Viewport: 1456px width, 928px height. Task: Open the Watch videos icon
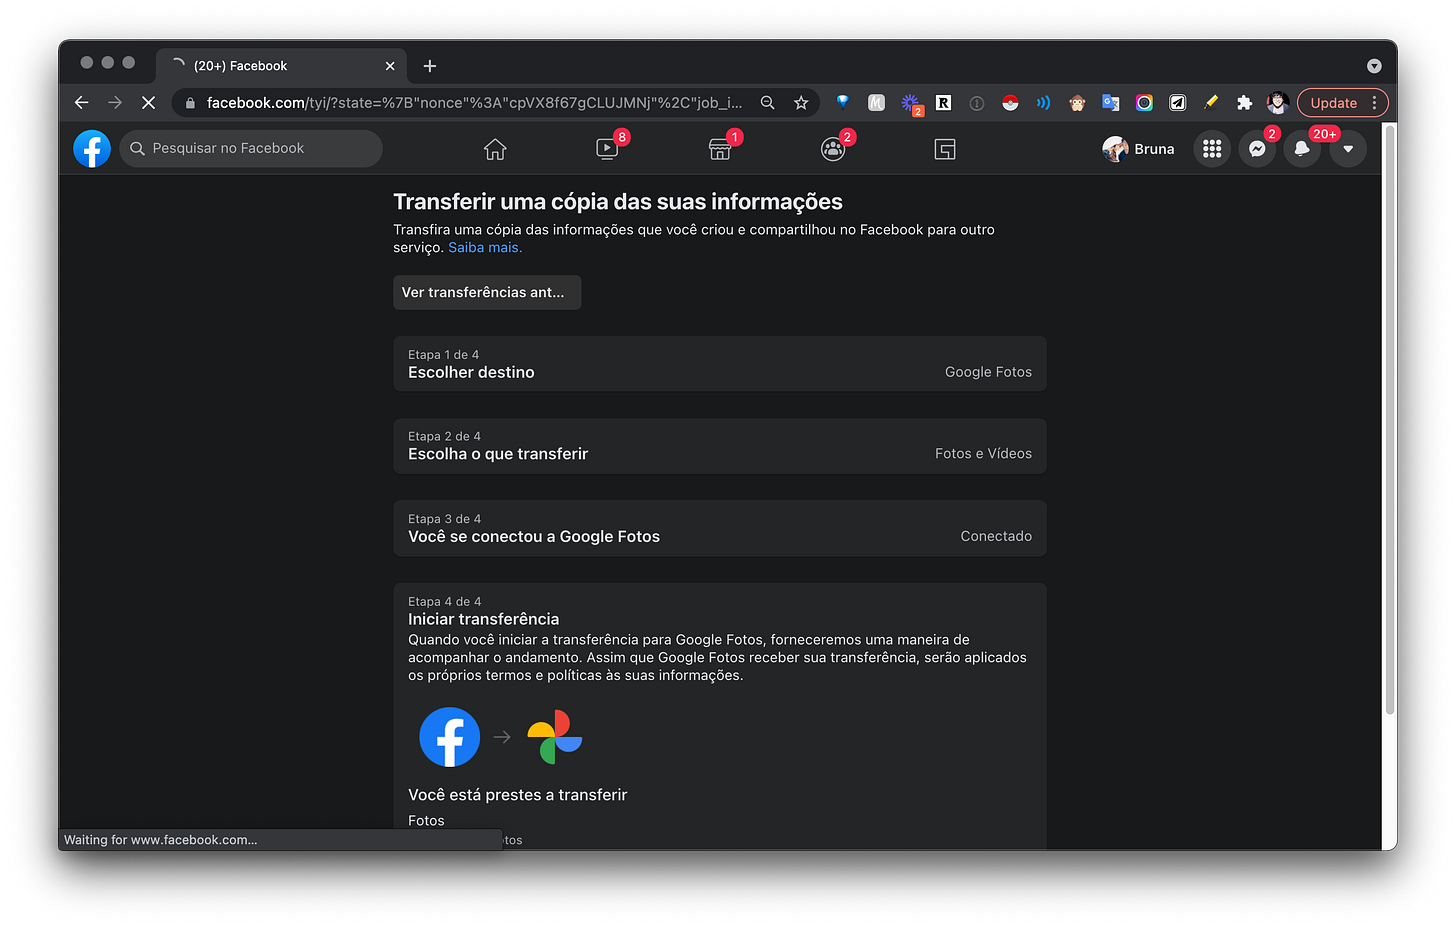coord(607,149)
